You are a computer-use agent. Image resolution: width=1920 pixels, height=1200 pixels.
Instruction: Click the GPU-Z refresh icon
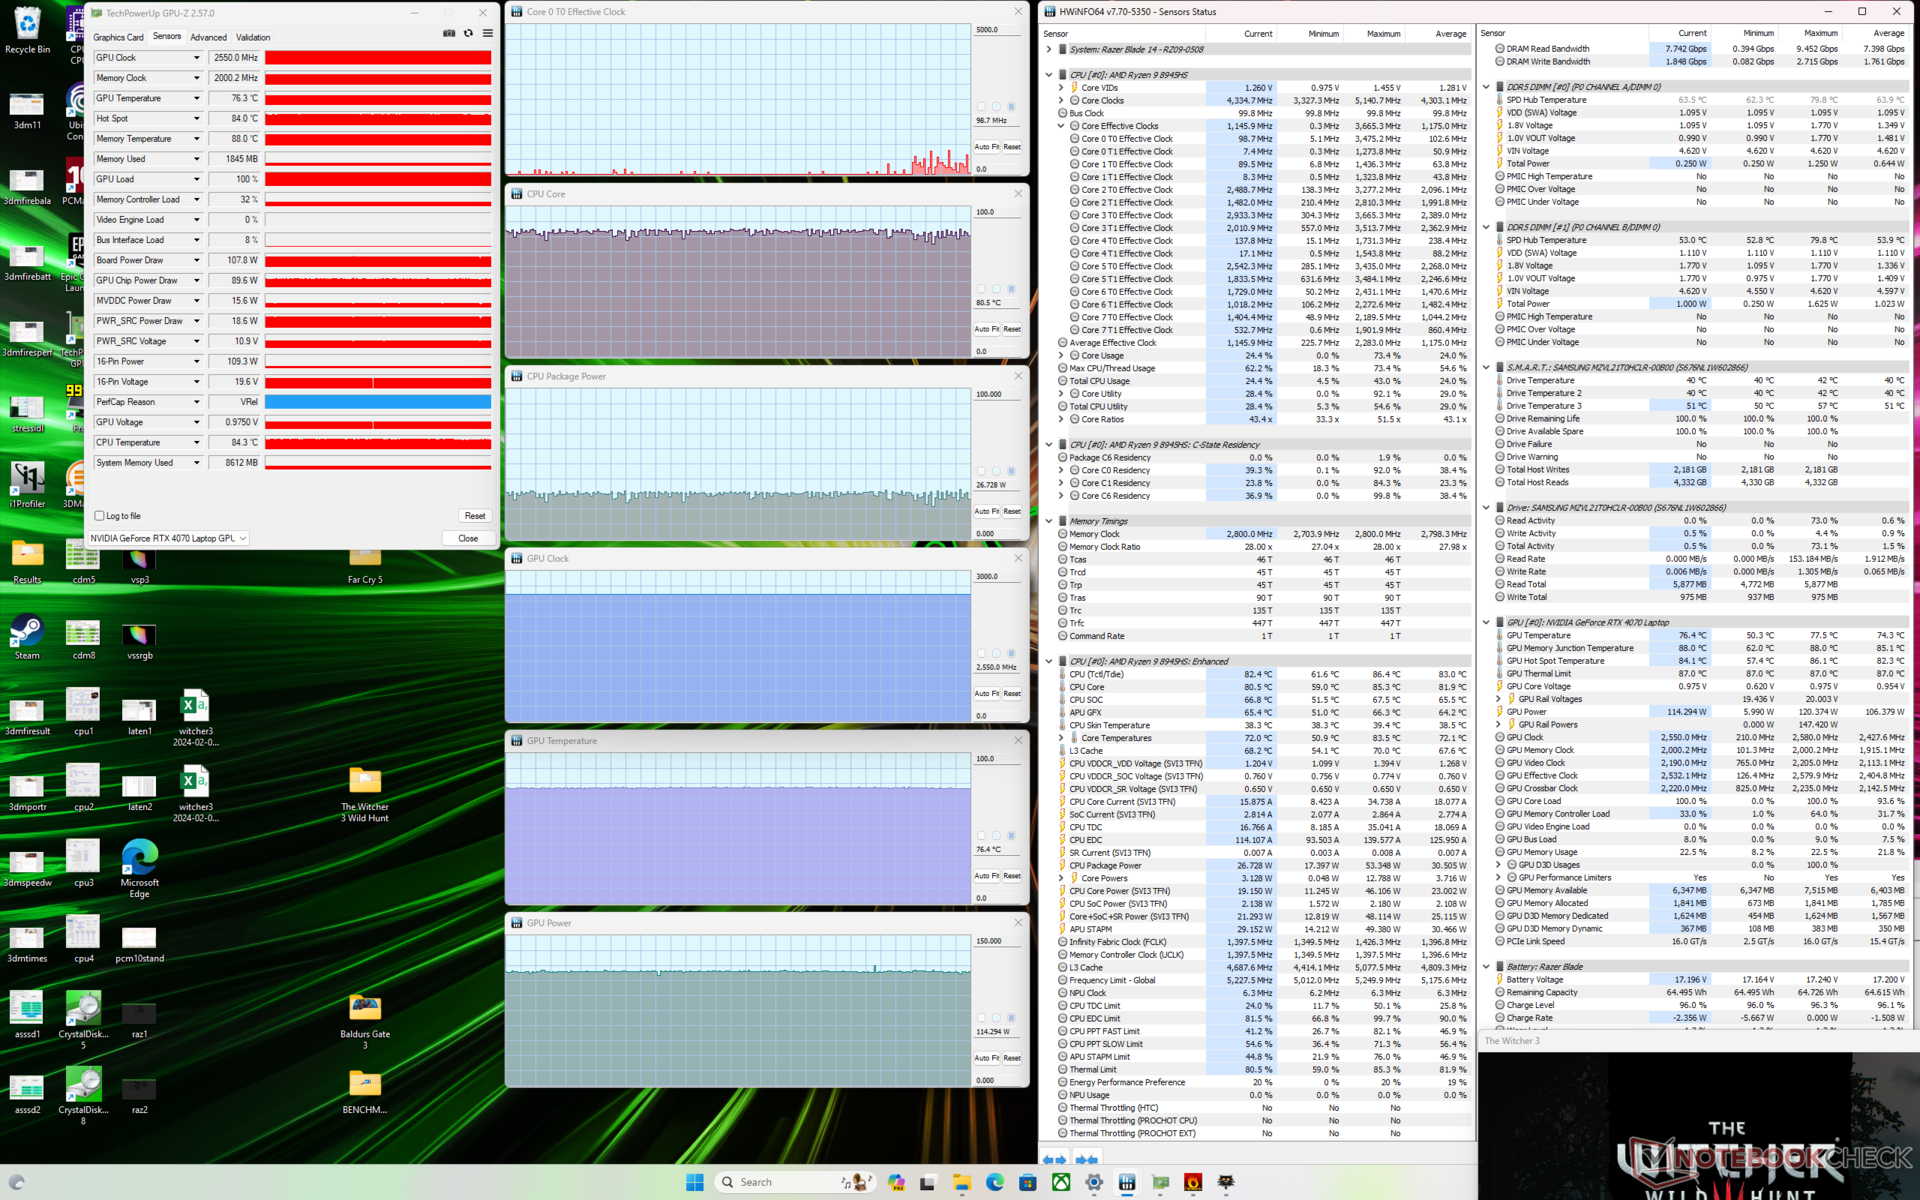click(468, 34)
